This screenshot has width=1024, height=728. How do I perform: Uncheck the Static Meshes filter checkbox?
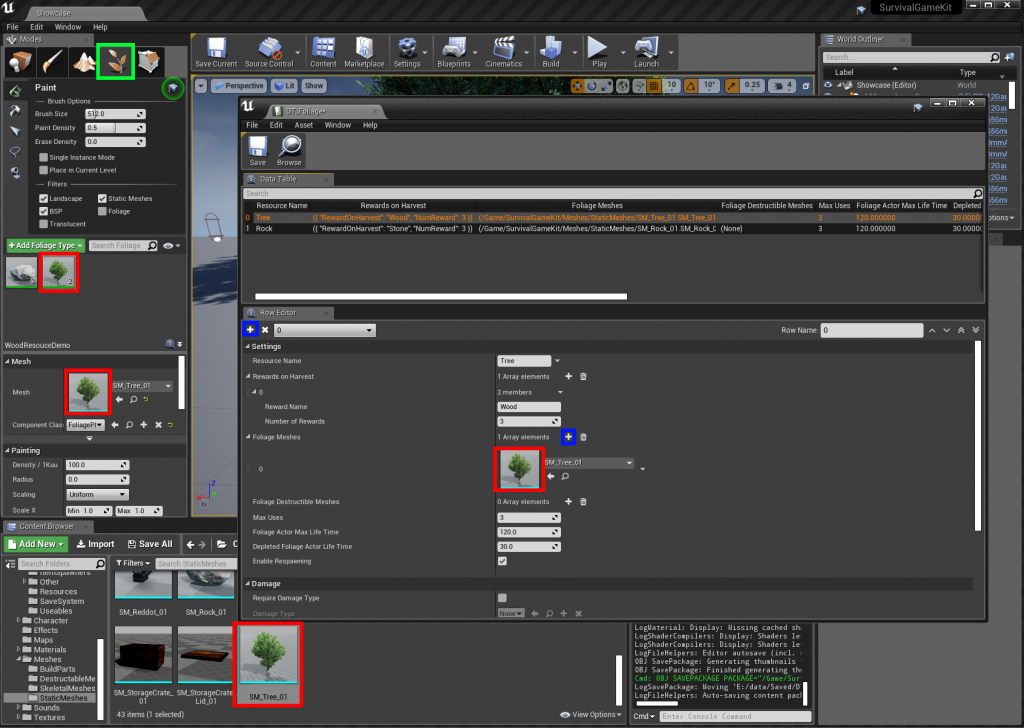(103, 198)
